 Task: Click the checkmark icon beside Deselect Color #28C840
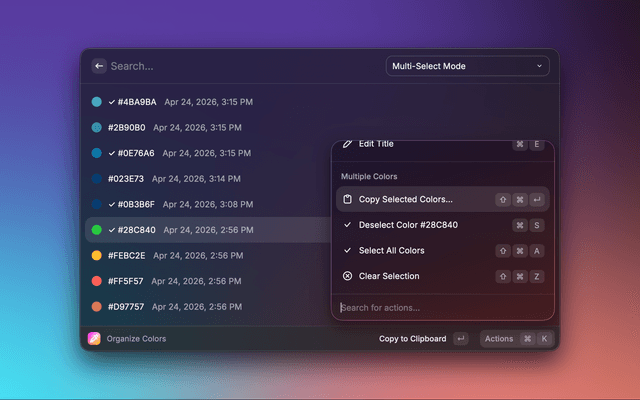coord(347,225)
